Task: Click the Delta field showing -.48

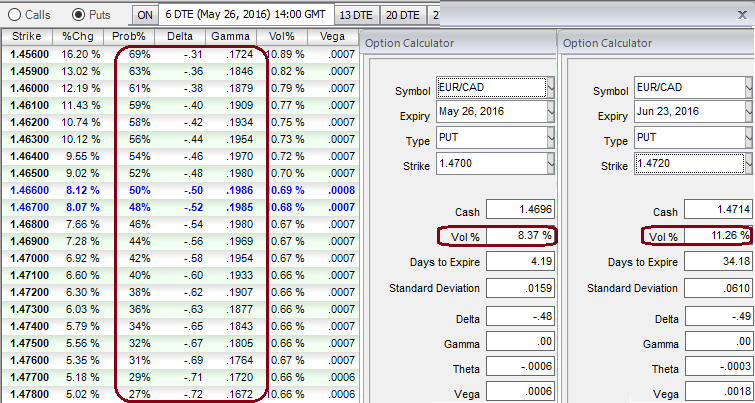Action: tap(520, 317)
